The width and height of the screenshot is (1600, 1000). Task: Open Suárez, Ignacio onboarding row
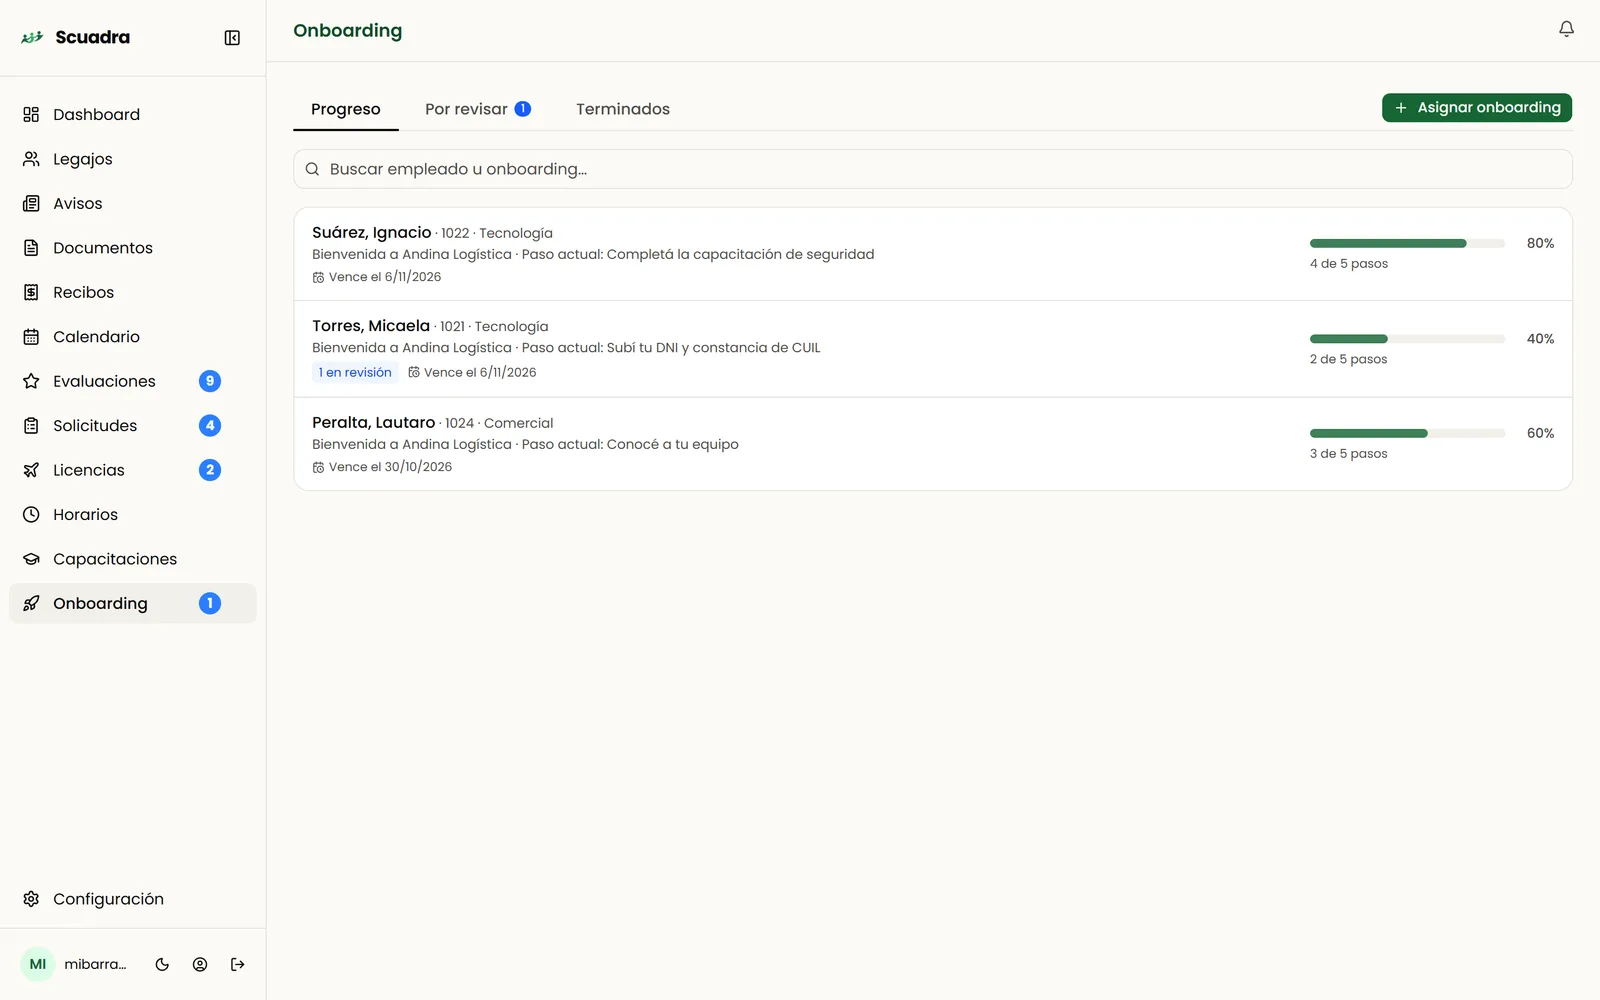click(x=933, y=254)
